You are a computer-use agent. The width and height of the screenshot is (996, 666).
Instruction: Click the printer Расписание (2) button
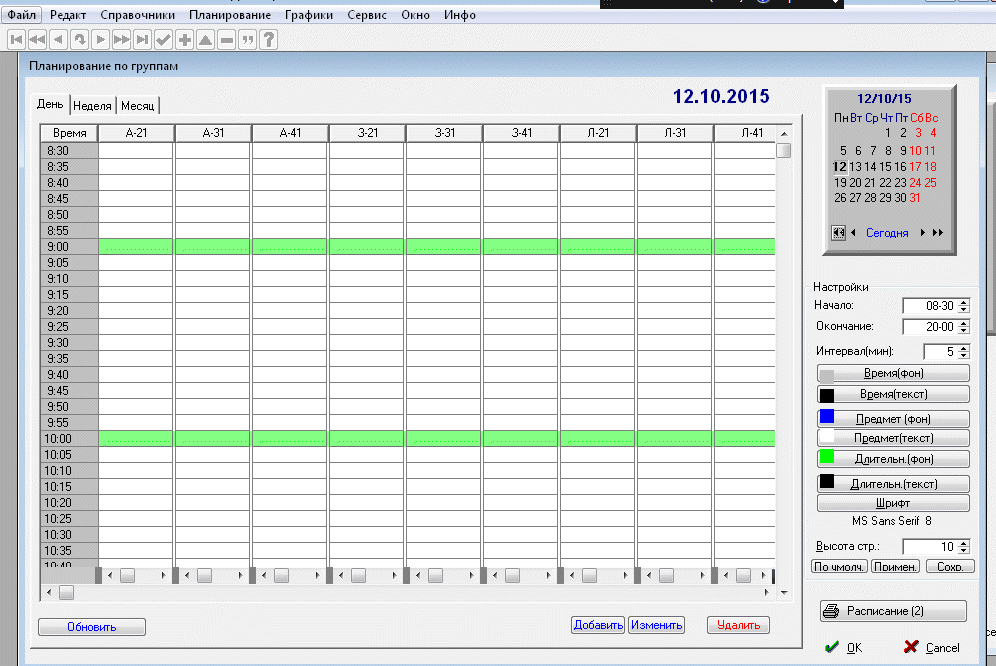pyautogui.click(x=893, y=611)
